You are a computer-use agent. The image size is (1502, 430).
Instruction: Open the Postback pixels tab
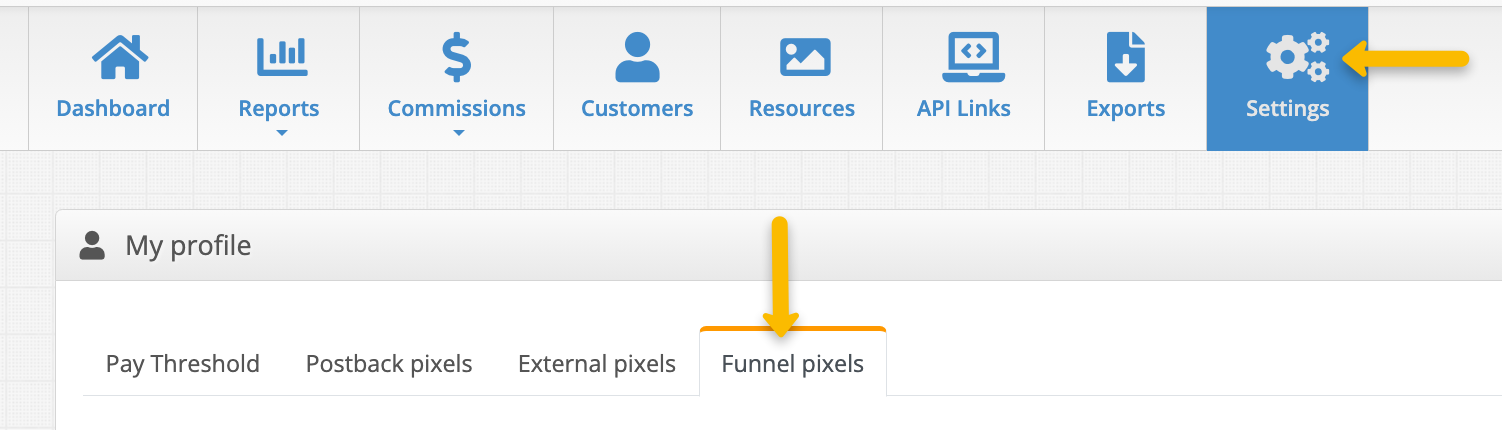[389, 364]
